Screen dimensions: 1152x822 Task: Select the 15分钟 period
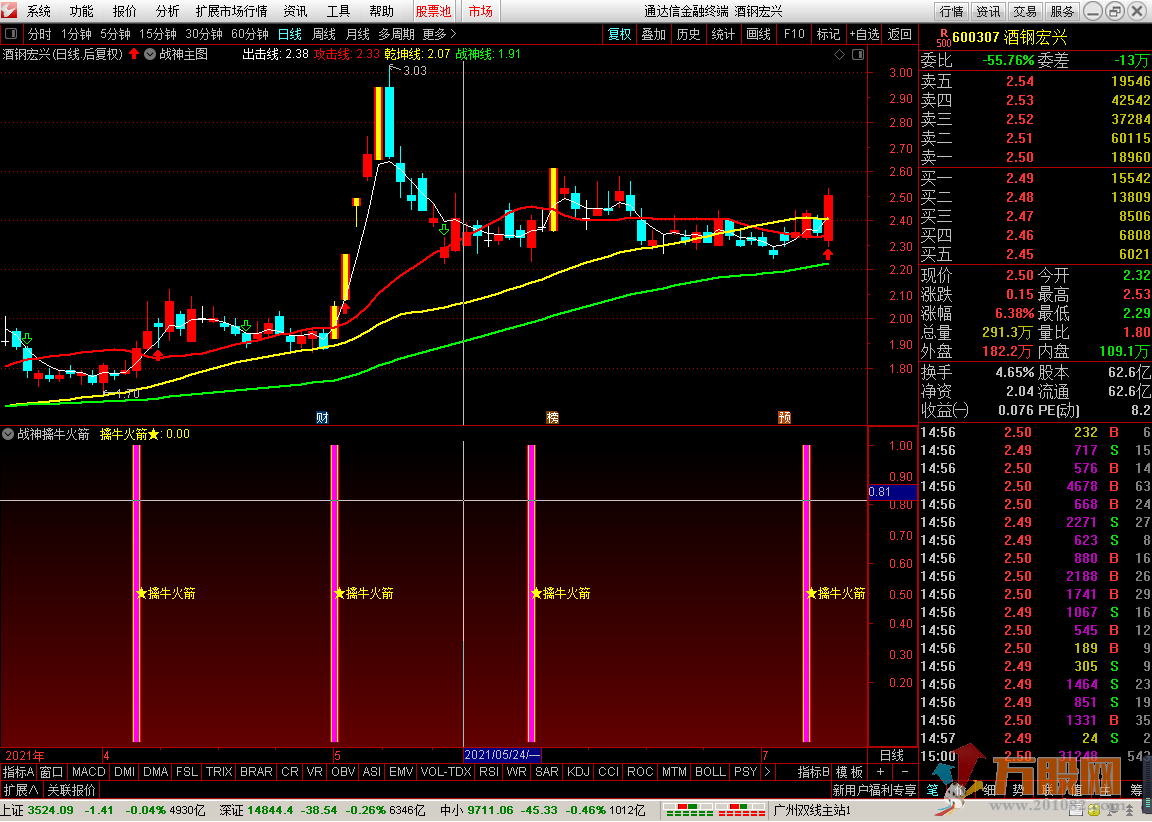click(158, 35)
